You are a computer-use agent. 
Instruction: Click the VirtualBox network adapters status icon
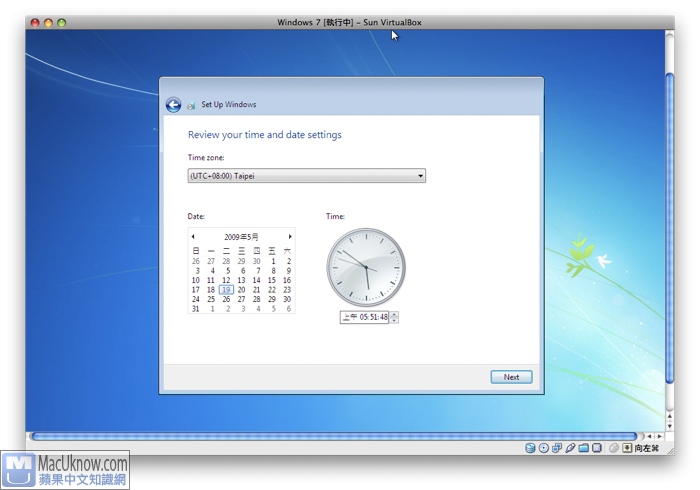[557, 448]
